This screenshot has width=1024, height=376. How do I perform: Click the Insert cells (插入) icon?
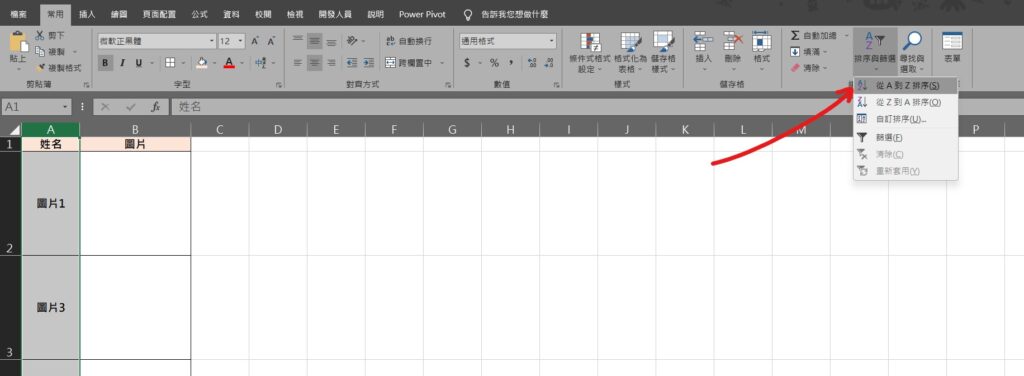click(703, 42)
